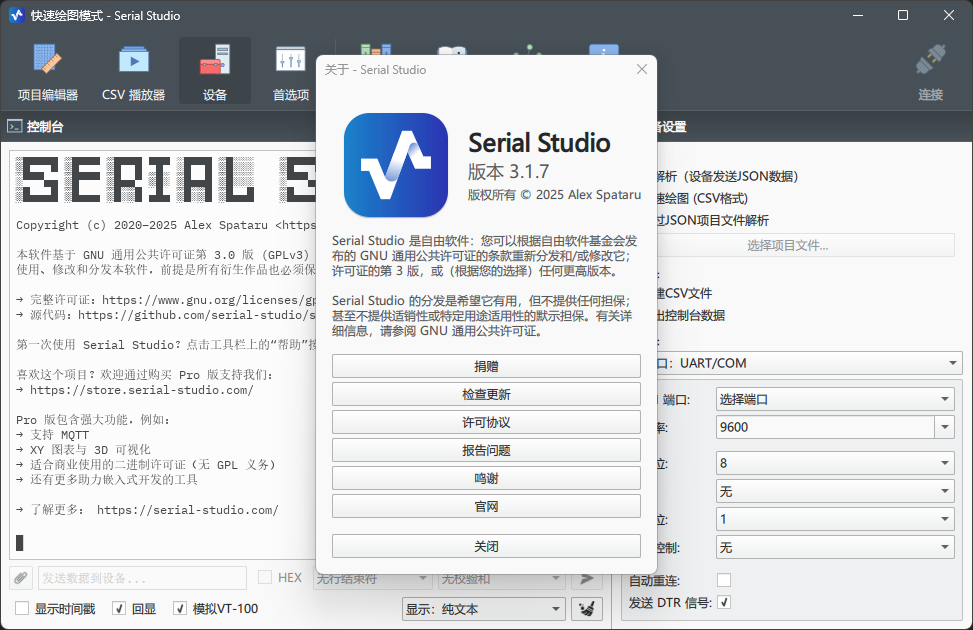Click the 关闭 button in About dialog
This screenshot has height=630, width=973.
(486, 546)
